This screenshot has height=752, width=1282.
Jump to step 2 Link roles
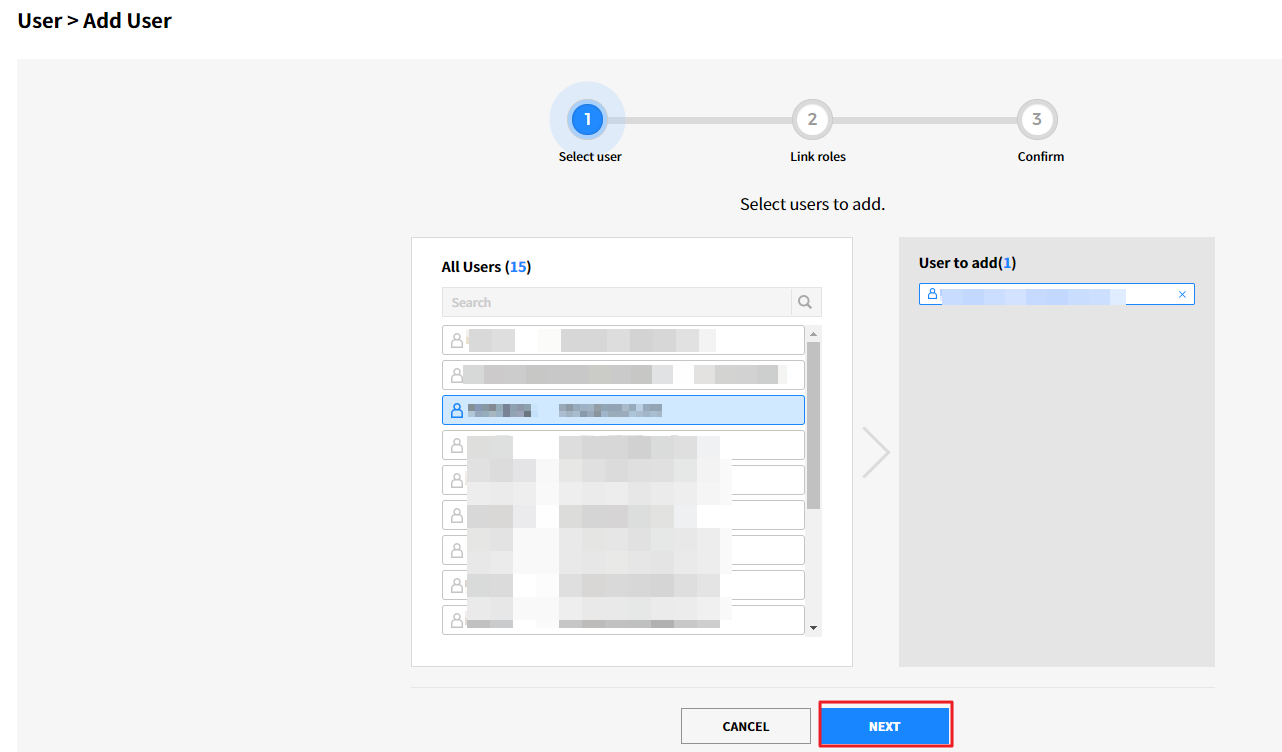point(812,120)
